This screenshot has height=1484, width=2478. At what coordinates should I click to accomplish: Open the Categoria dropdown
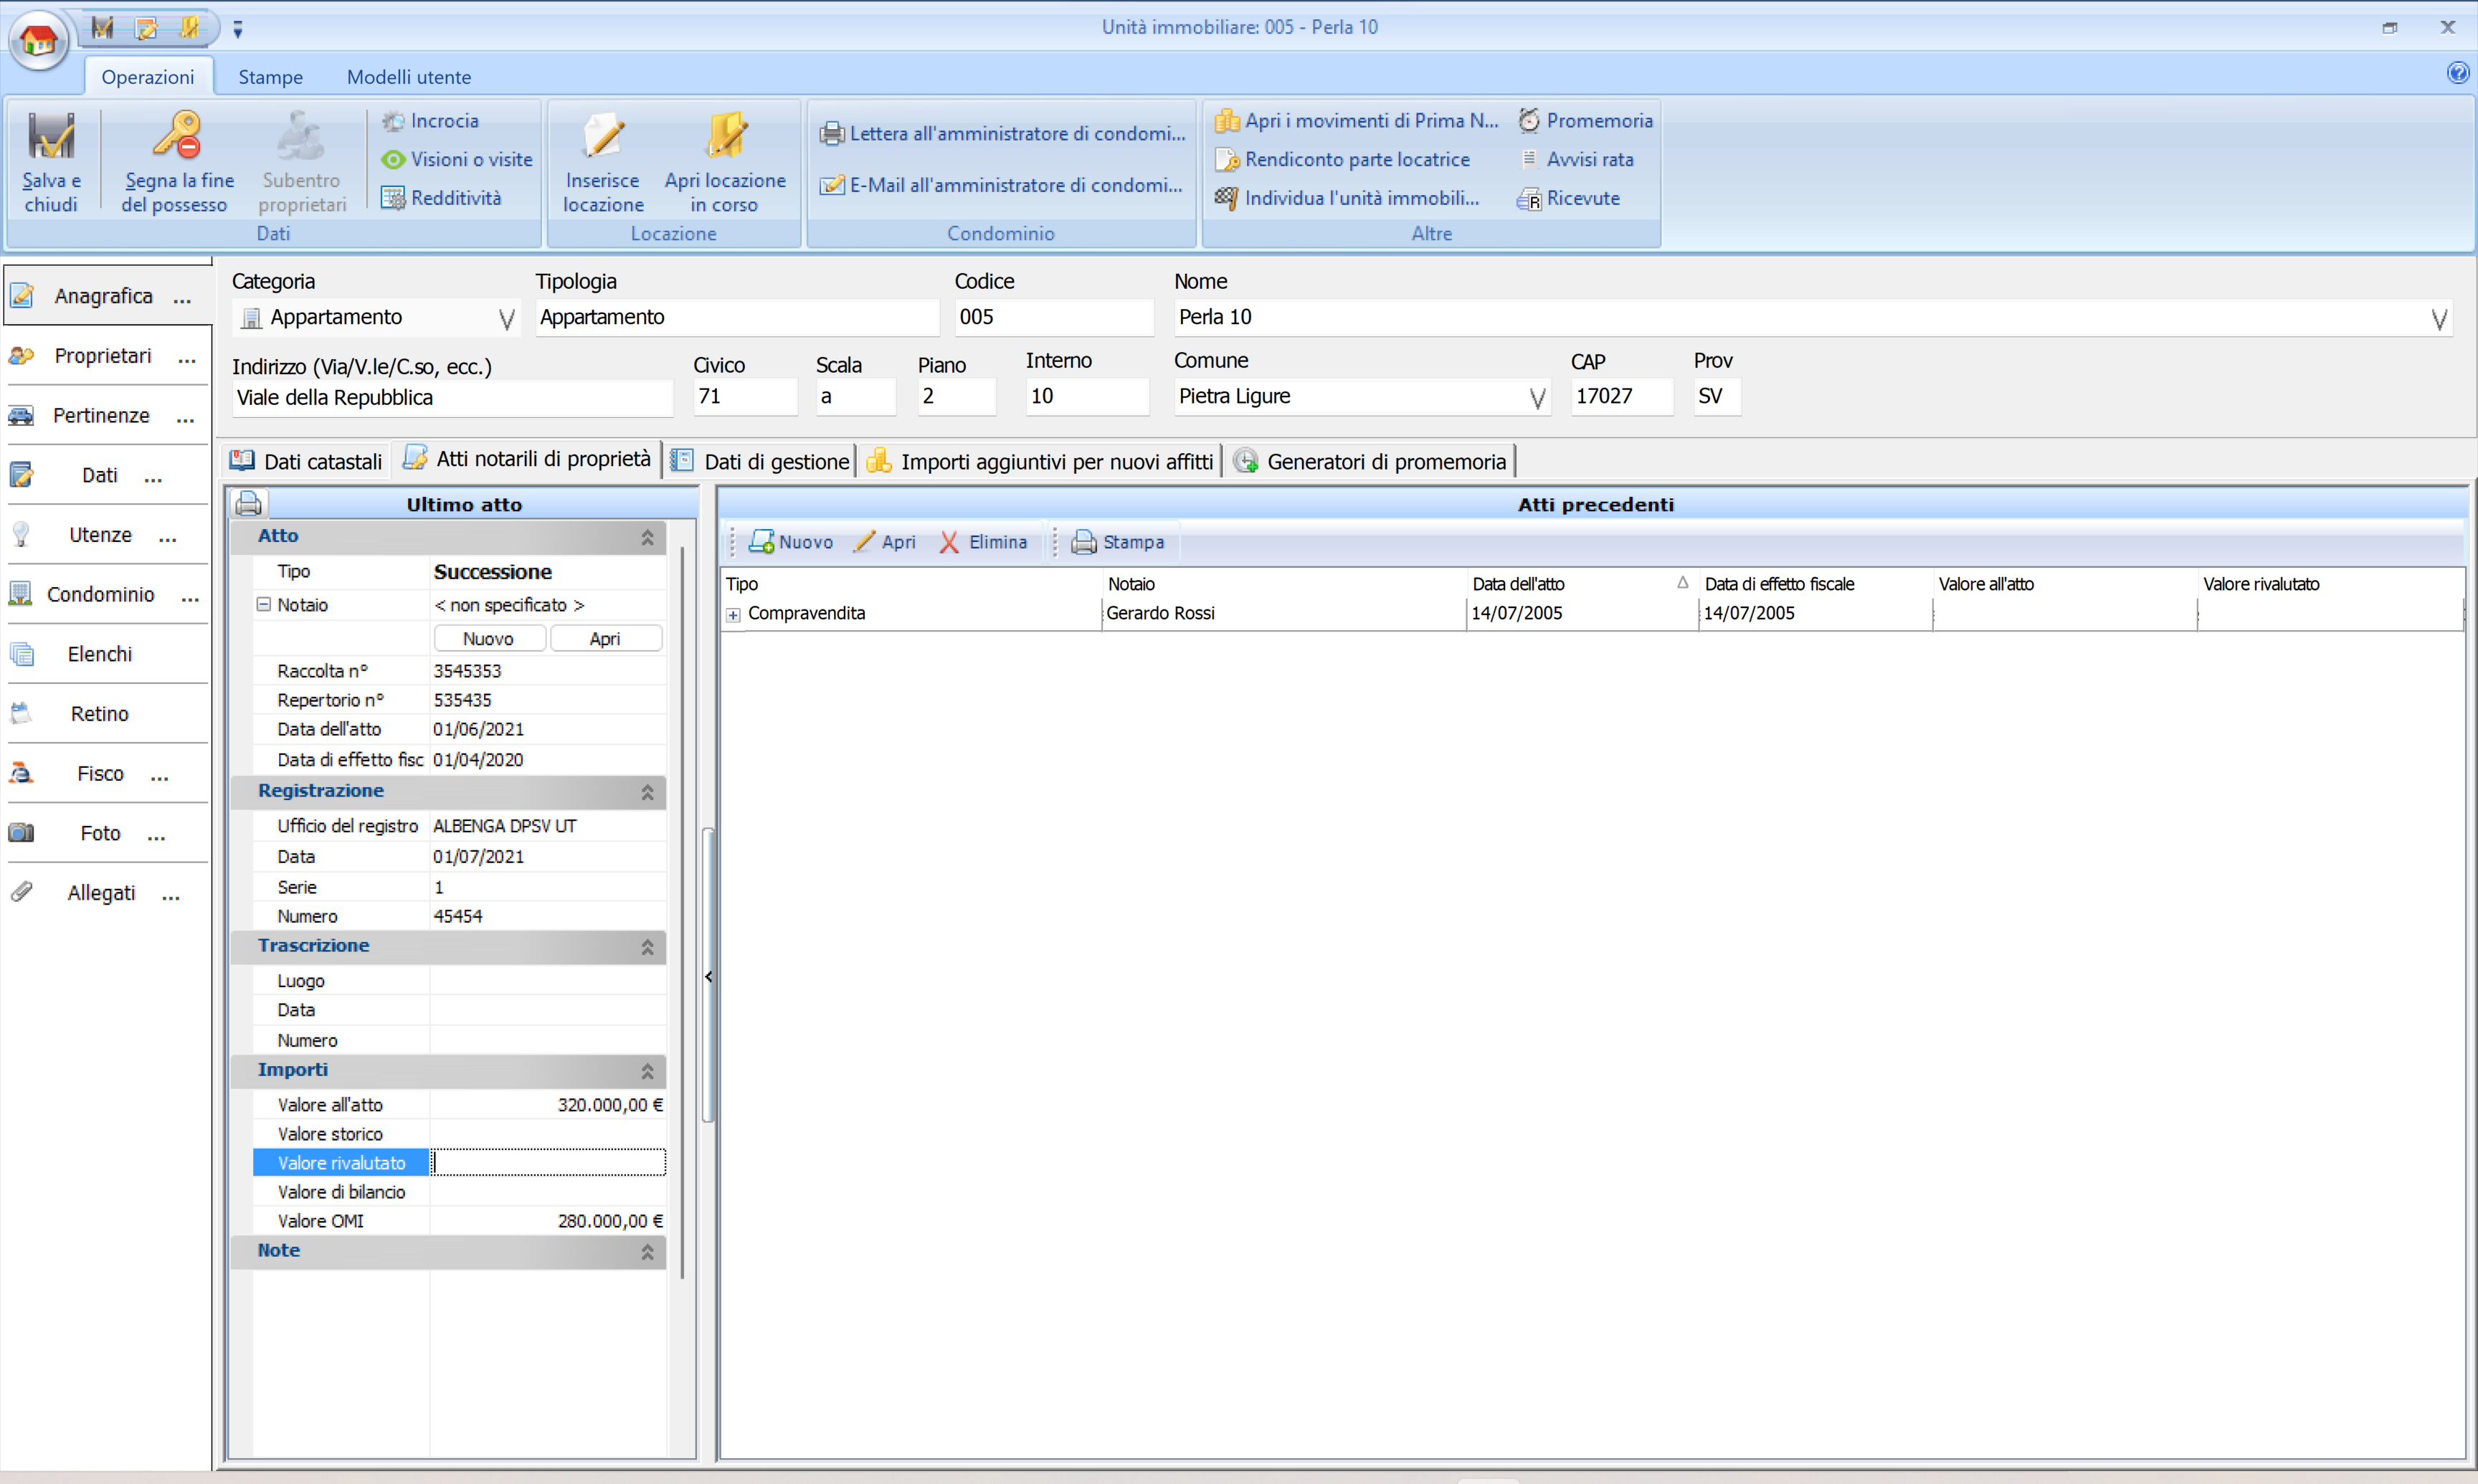(x=507, y=319)
